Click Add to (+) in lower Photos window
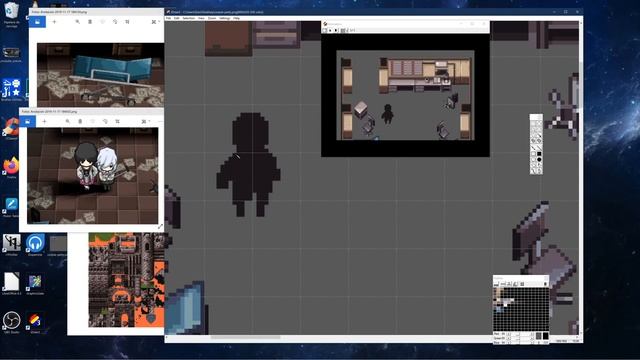The image size is (640, 360). 44,121
